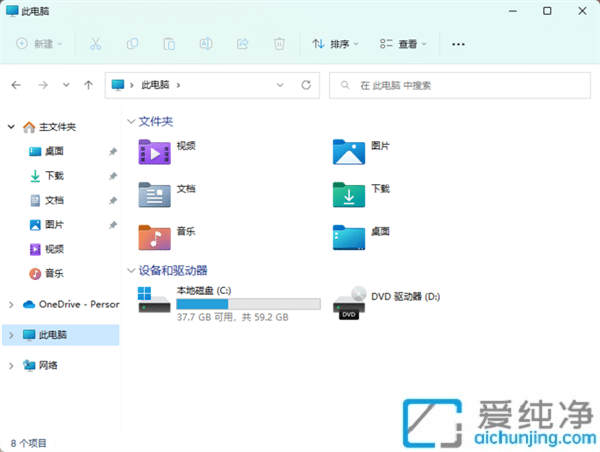The height and width of the screenshot is (452, 600).
Task: Go up one level arrow
Action: [x=88, y=85]
